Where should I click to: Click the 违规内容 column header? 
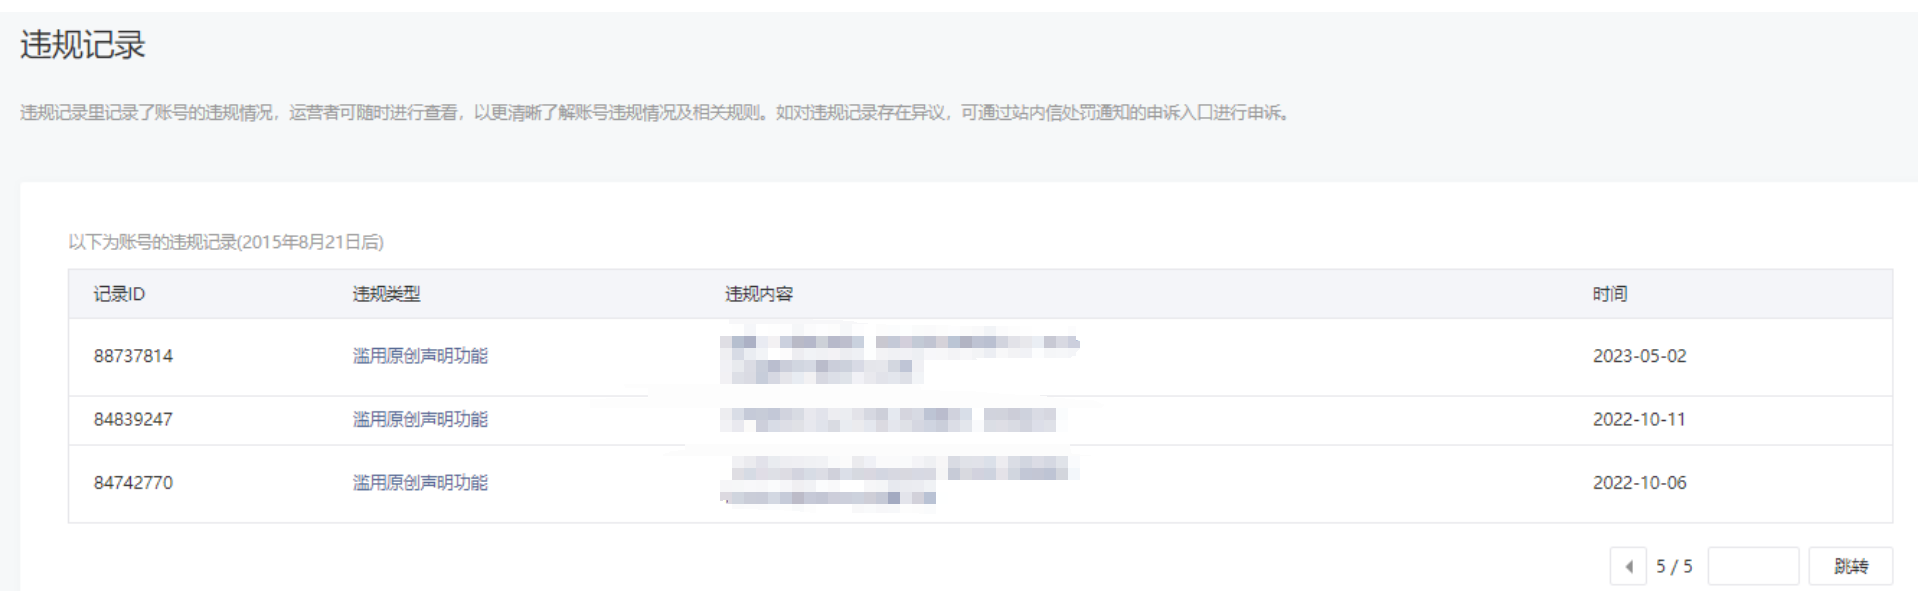(759, 294)
